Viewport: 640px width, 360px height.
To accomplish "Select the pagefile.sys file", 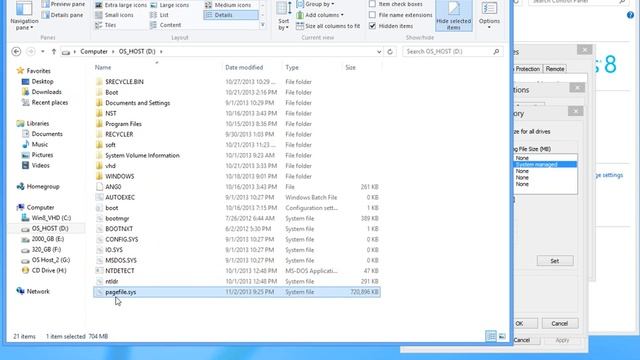I will point(237,292).
